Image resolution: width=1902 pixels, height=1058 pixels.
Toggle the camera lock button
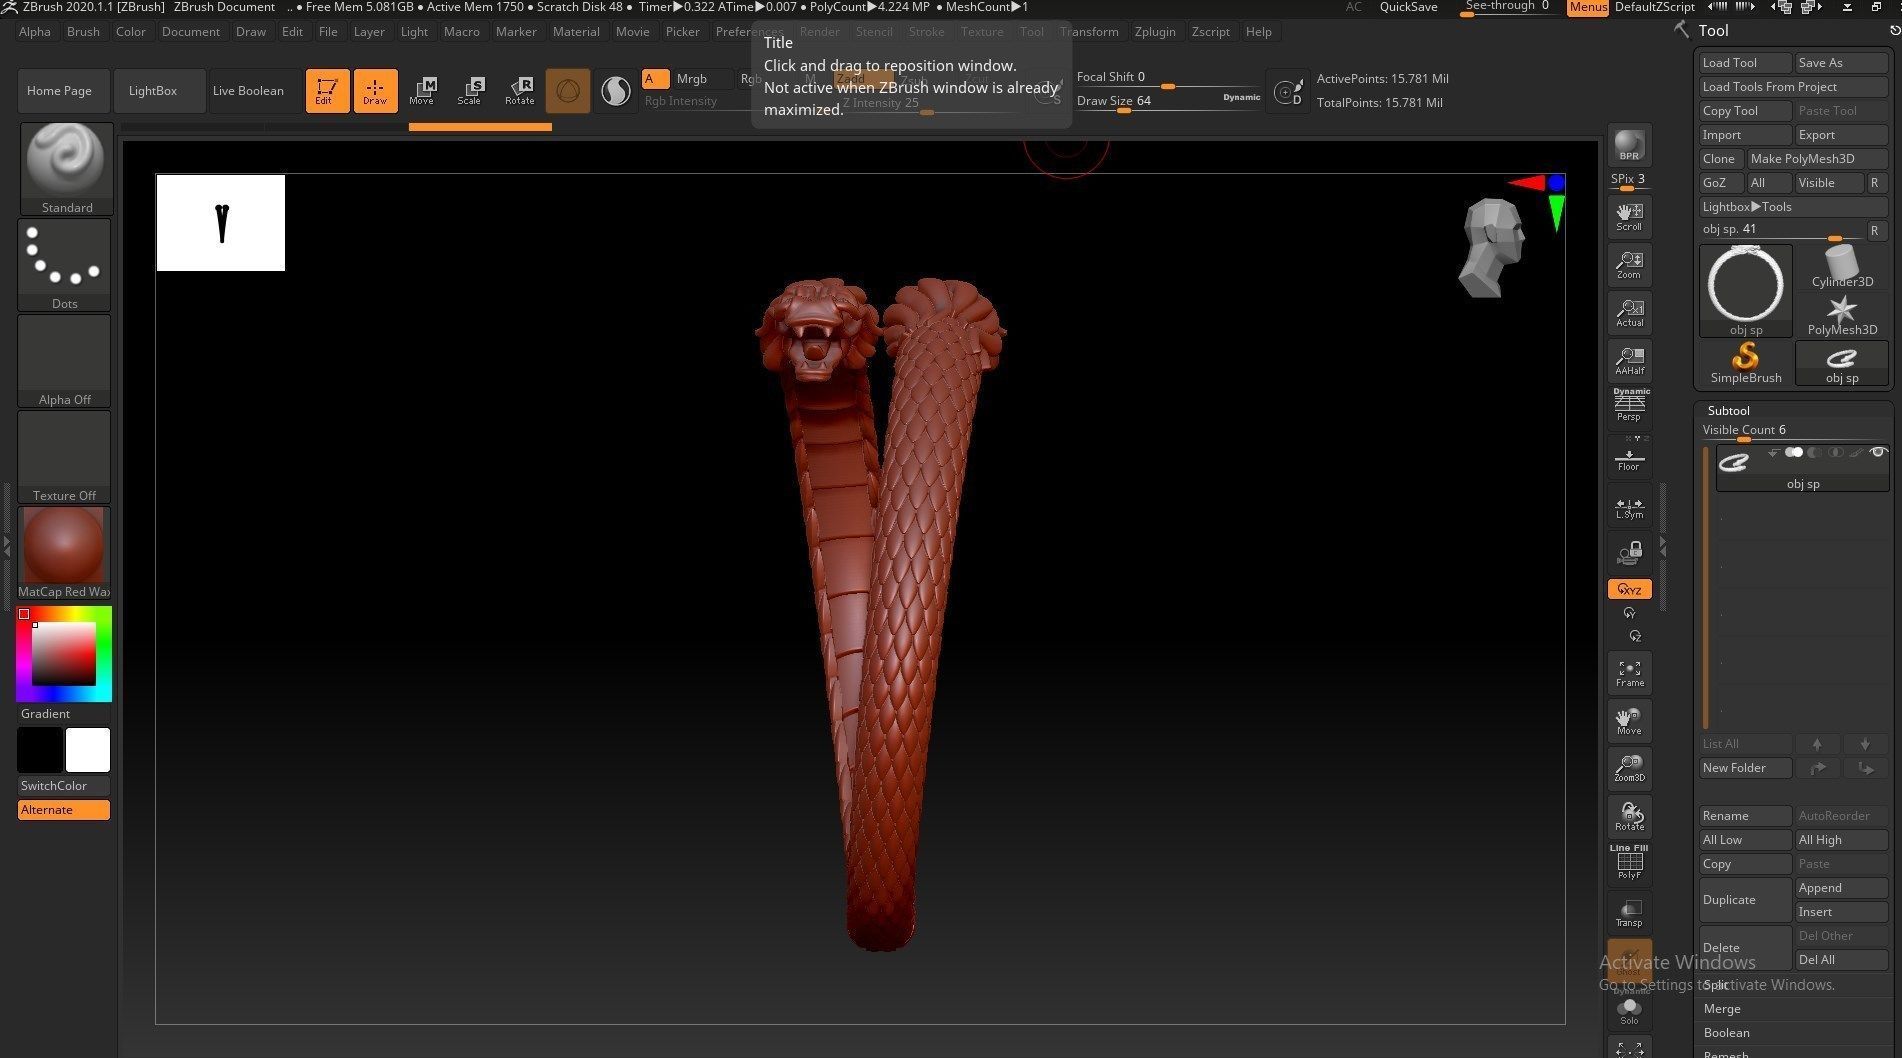pyautogui.click(x=1629, y=553)
